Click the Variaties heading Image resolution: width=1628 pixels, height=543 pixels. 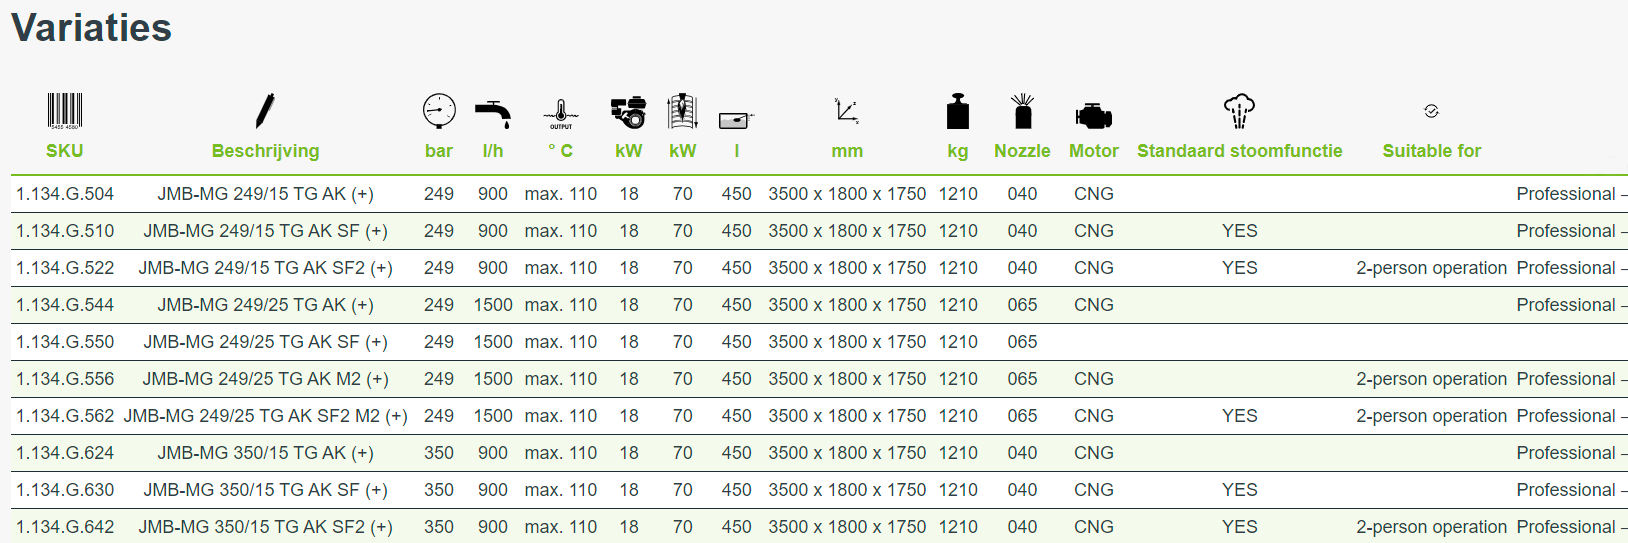click(x=92, y=28)
